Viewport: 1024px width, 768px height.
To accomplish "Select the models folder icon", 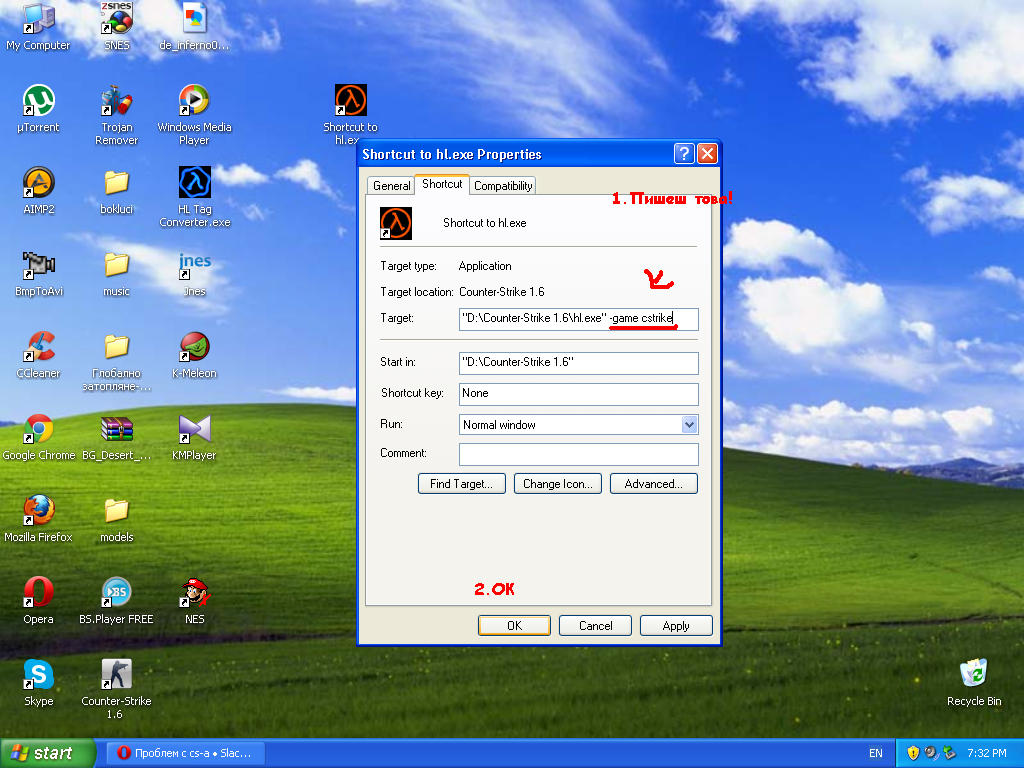I will (x=116, y=519).
